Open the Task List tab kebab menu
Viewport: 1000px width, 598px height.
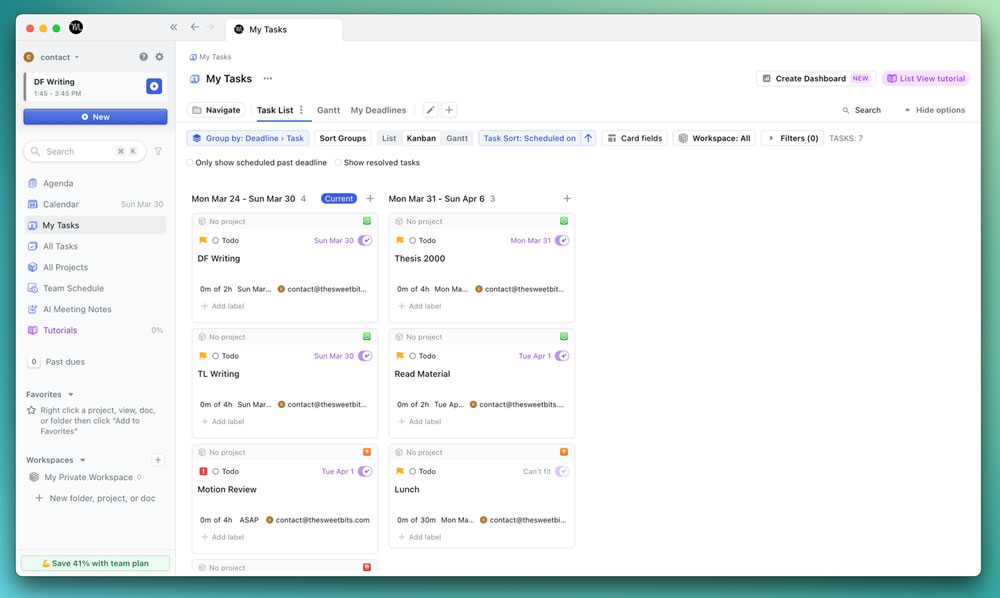(x=302, y=110)
